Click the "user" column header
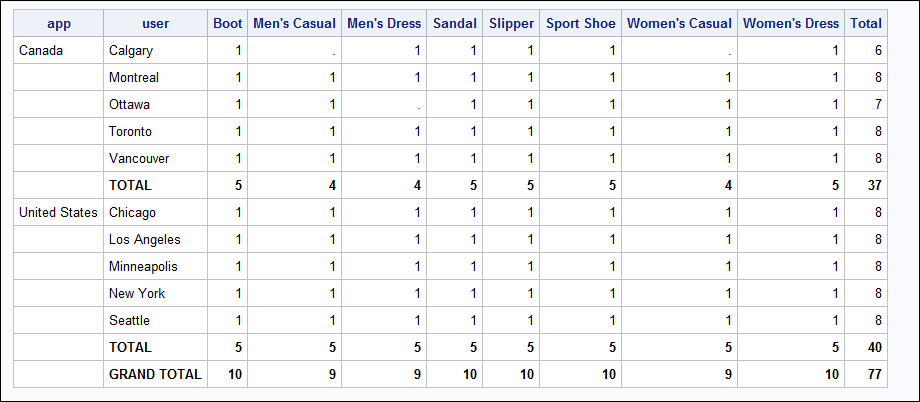Viewport: 920px width, 402px height. [x=155, y=24]
